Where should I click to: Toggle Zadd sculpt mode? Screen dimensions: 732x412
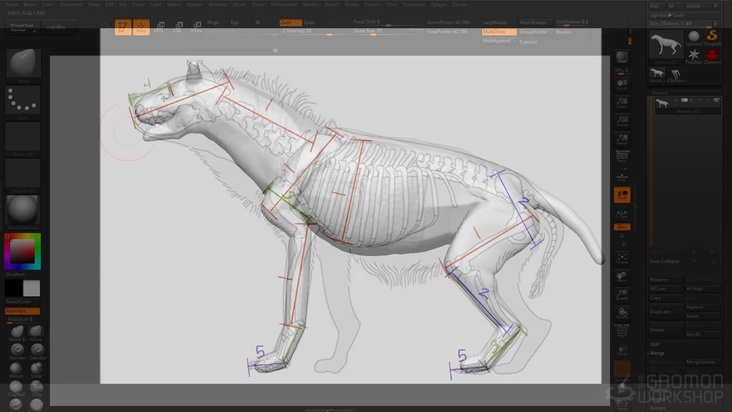point(287,21)
